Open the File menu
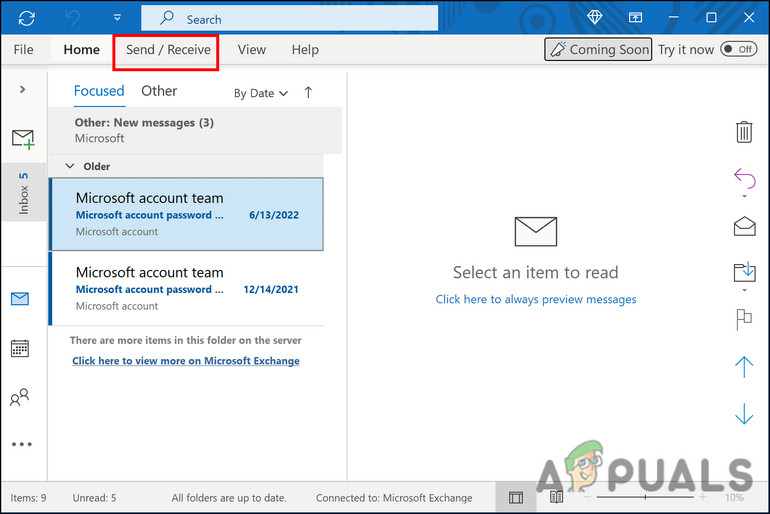Screen dimensions: 770x514 [x=24, y=50]
